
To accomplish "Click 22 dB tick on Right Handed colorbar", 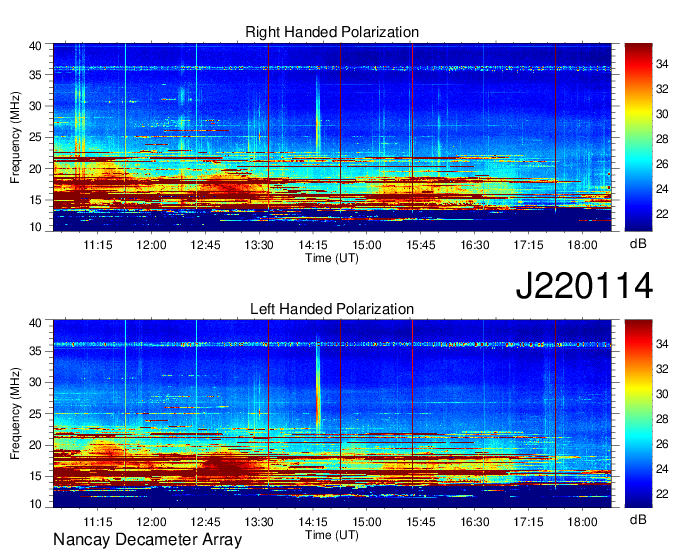I will click(662, 214).
